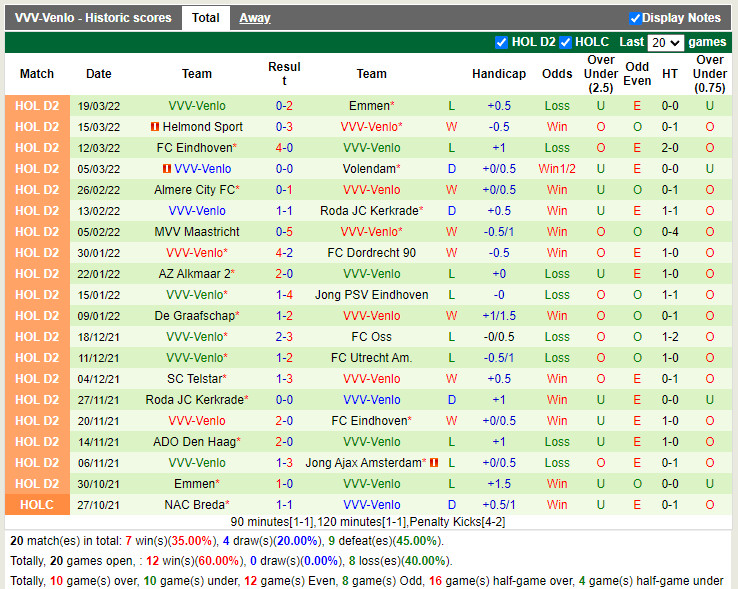Click the VVV-Venlo - Historic scores title
The image size is (738, 589).
pos(93,18)
